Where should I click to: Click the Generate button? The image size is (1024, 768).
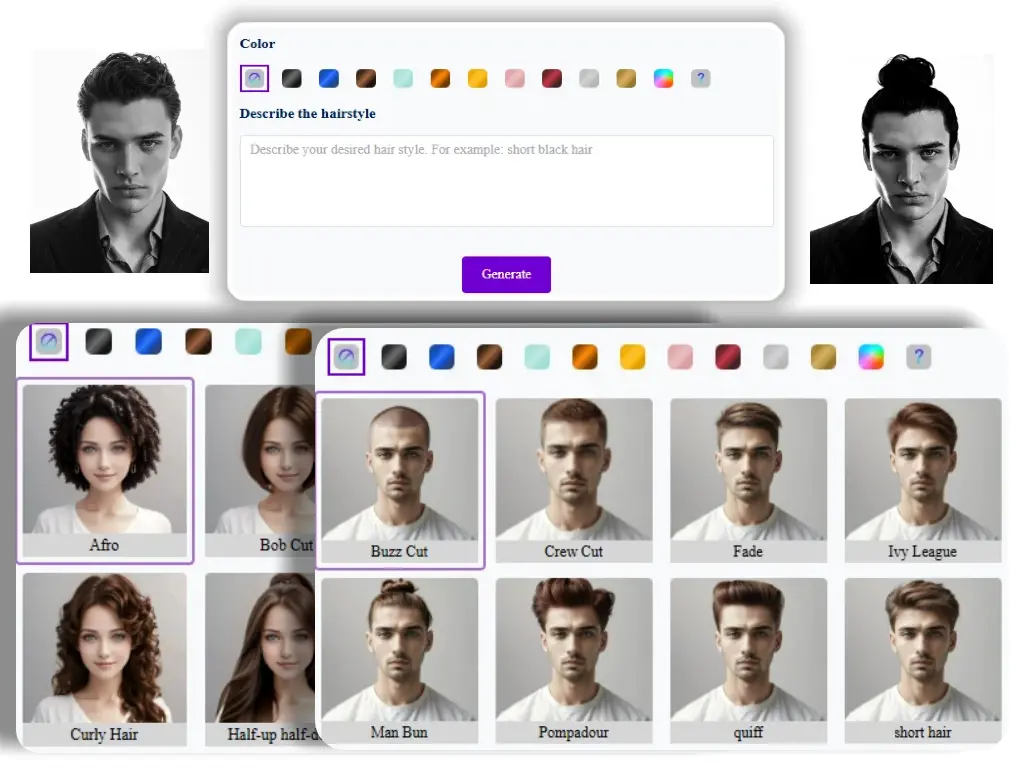click(506, 274)
